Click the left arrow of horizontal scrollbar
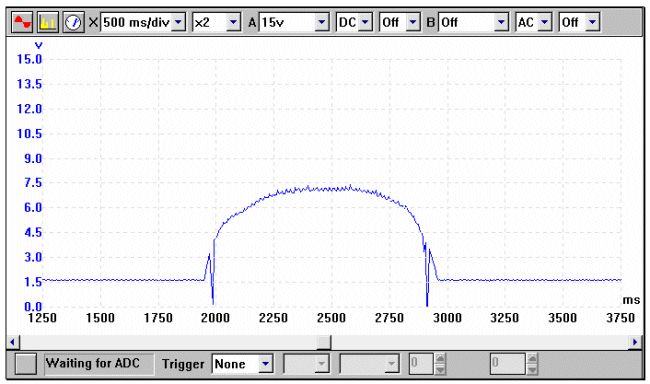 [x=12, y=342]
